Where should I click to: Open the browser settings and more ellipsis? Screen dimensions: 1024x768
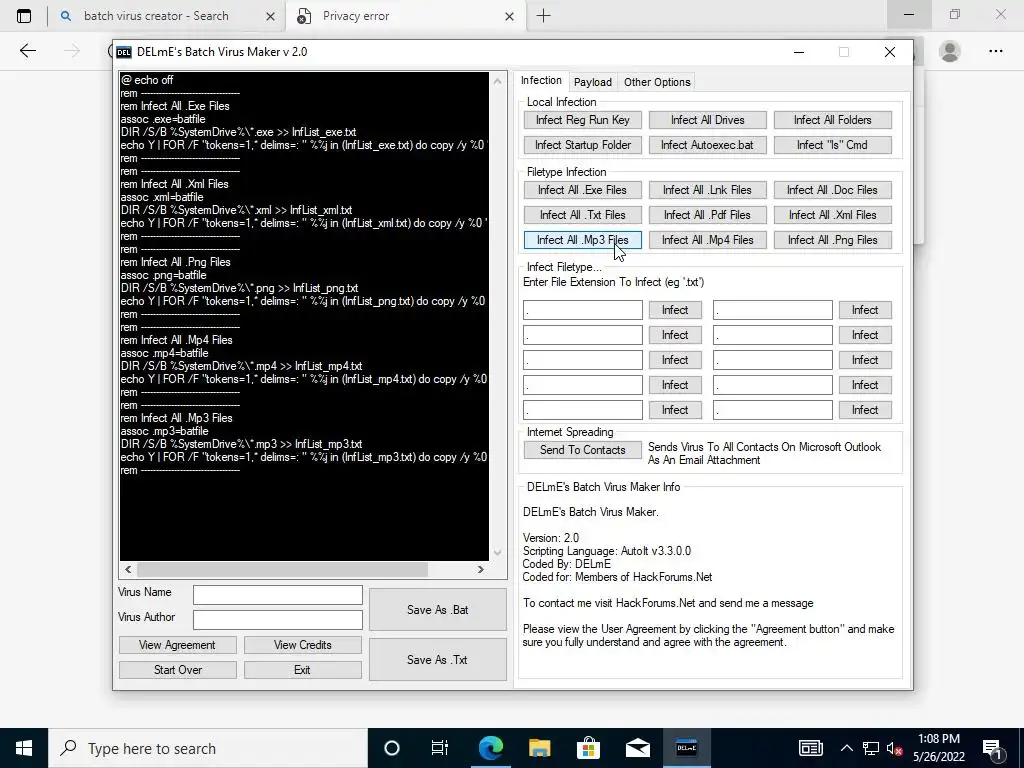coord(995,51)
